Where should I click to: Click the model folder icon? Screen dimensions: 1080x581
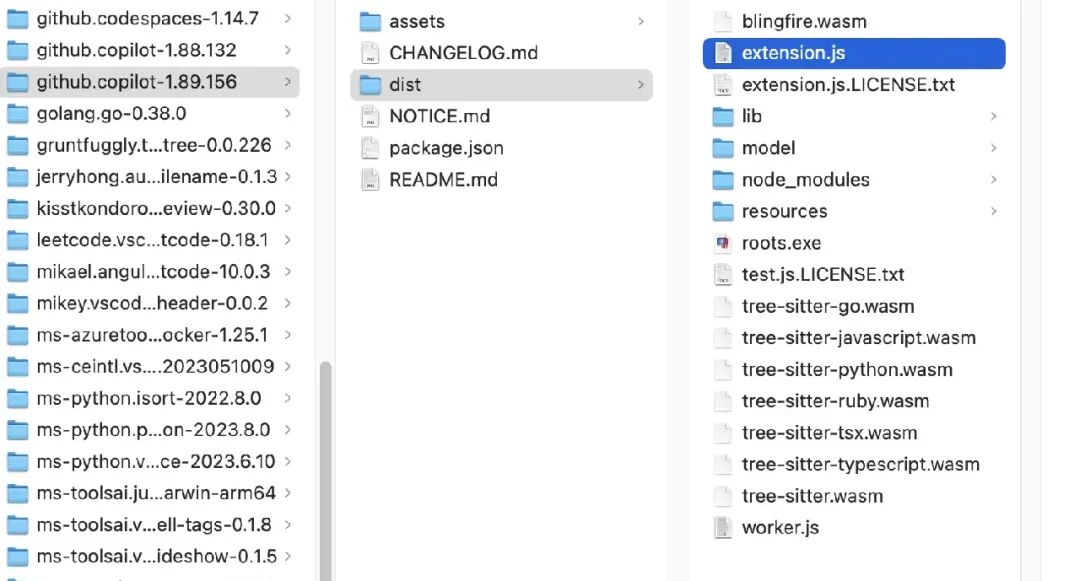point(723,148)
